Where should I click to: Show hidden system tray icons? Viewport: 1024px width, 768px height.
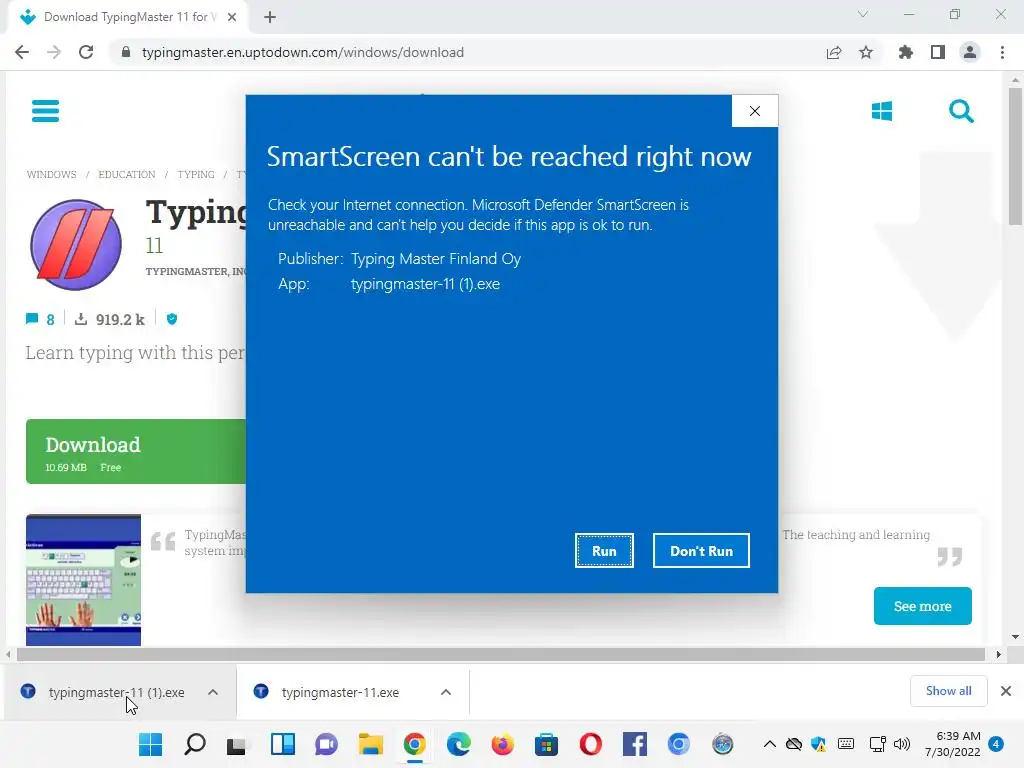770,744
